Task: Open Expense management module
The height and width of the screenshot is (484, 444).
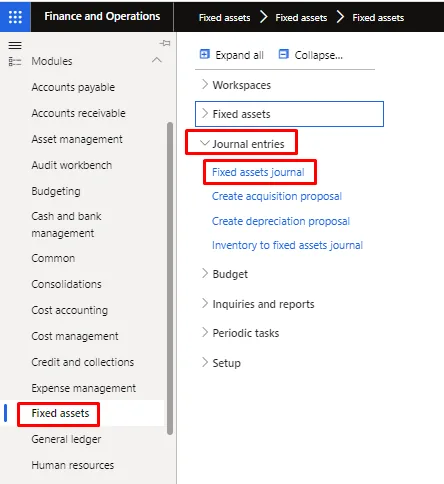Action: 84,388
